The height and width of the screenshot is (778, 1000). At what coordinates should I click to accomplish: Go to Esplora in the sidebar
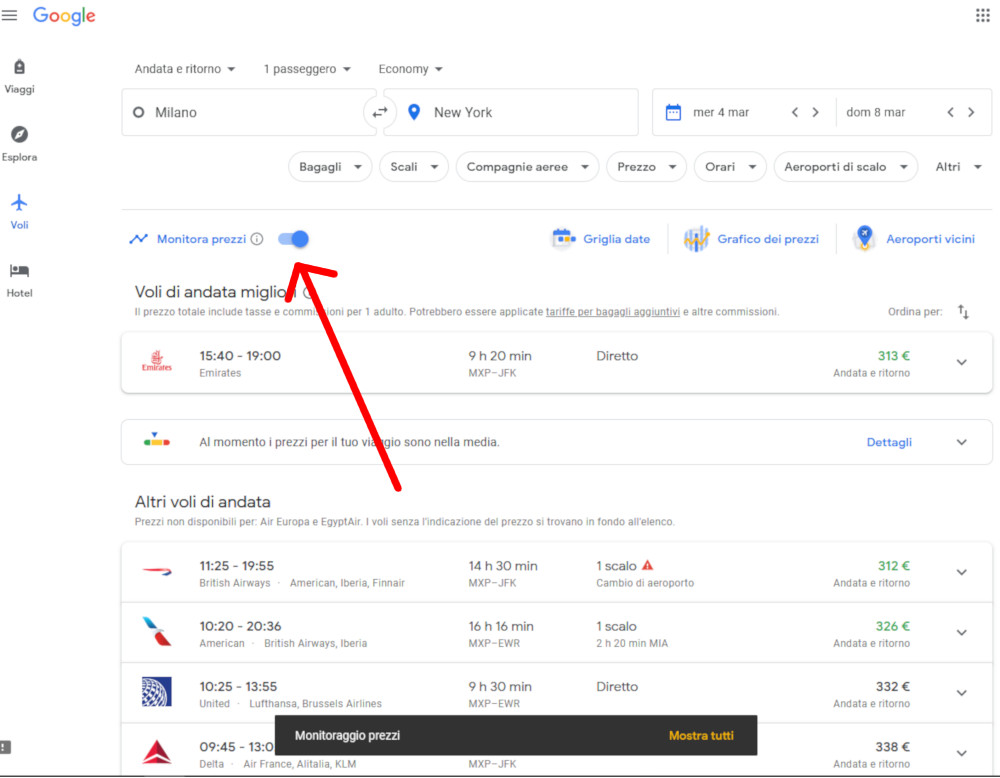[19, 143]
